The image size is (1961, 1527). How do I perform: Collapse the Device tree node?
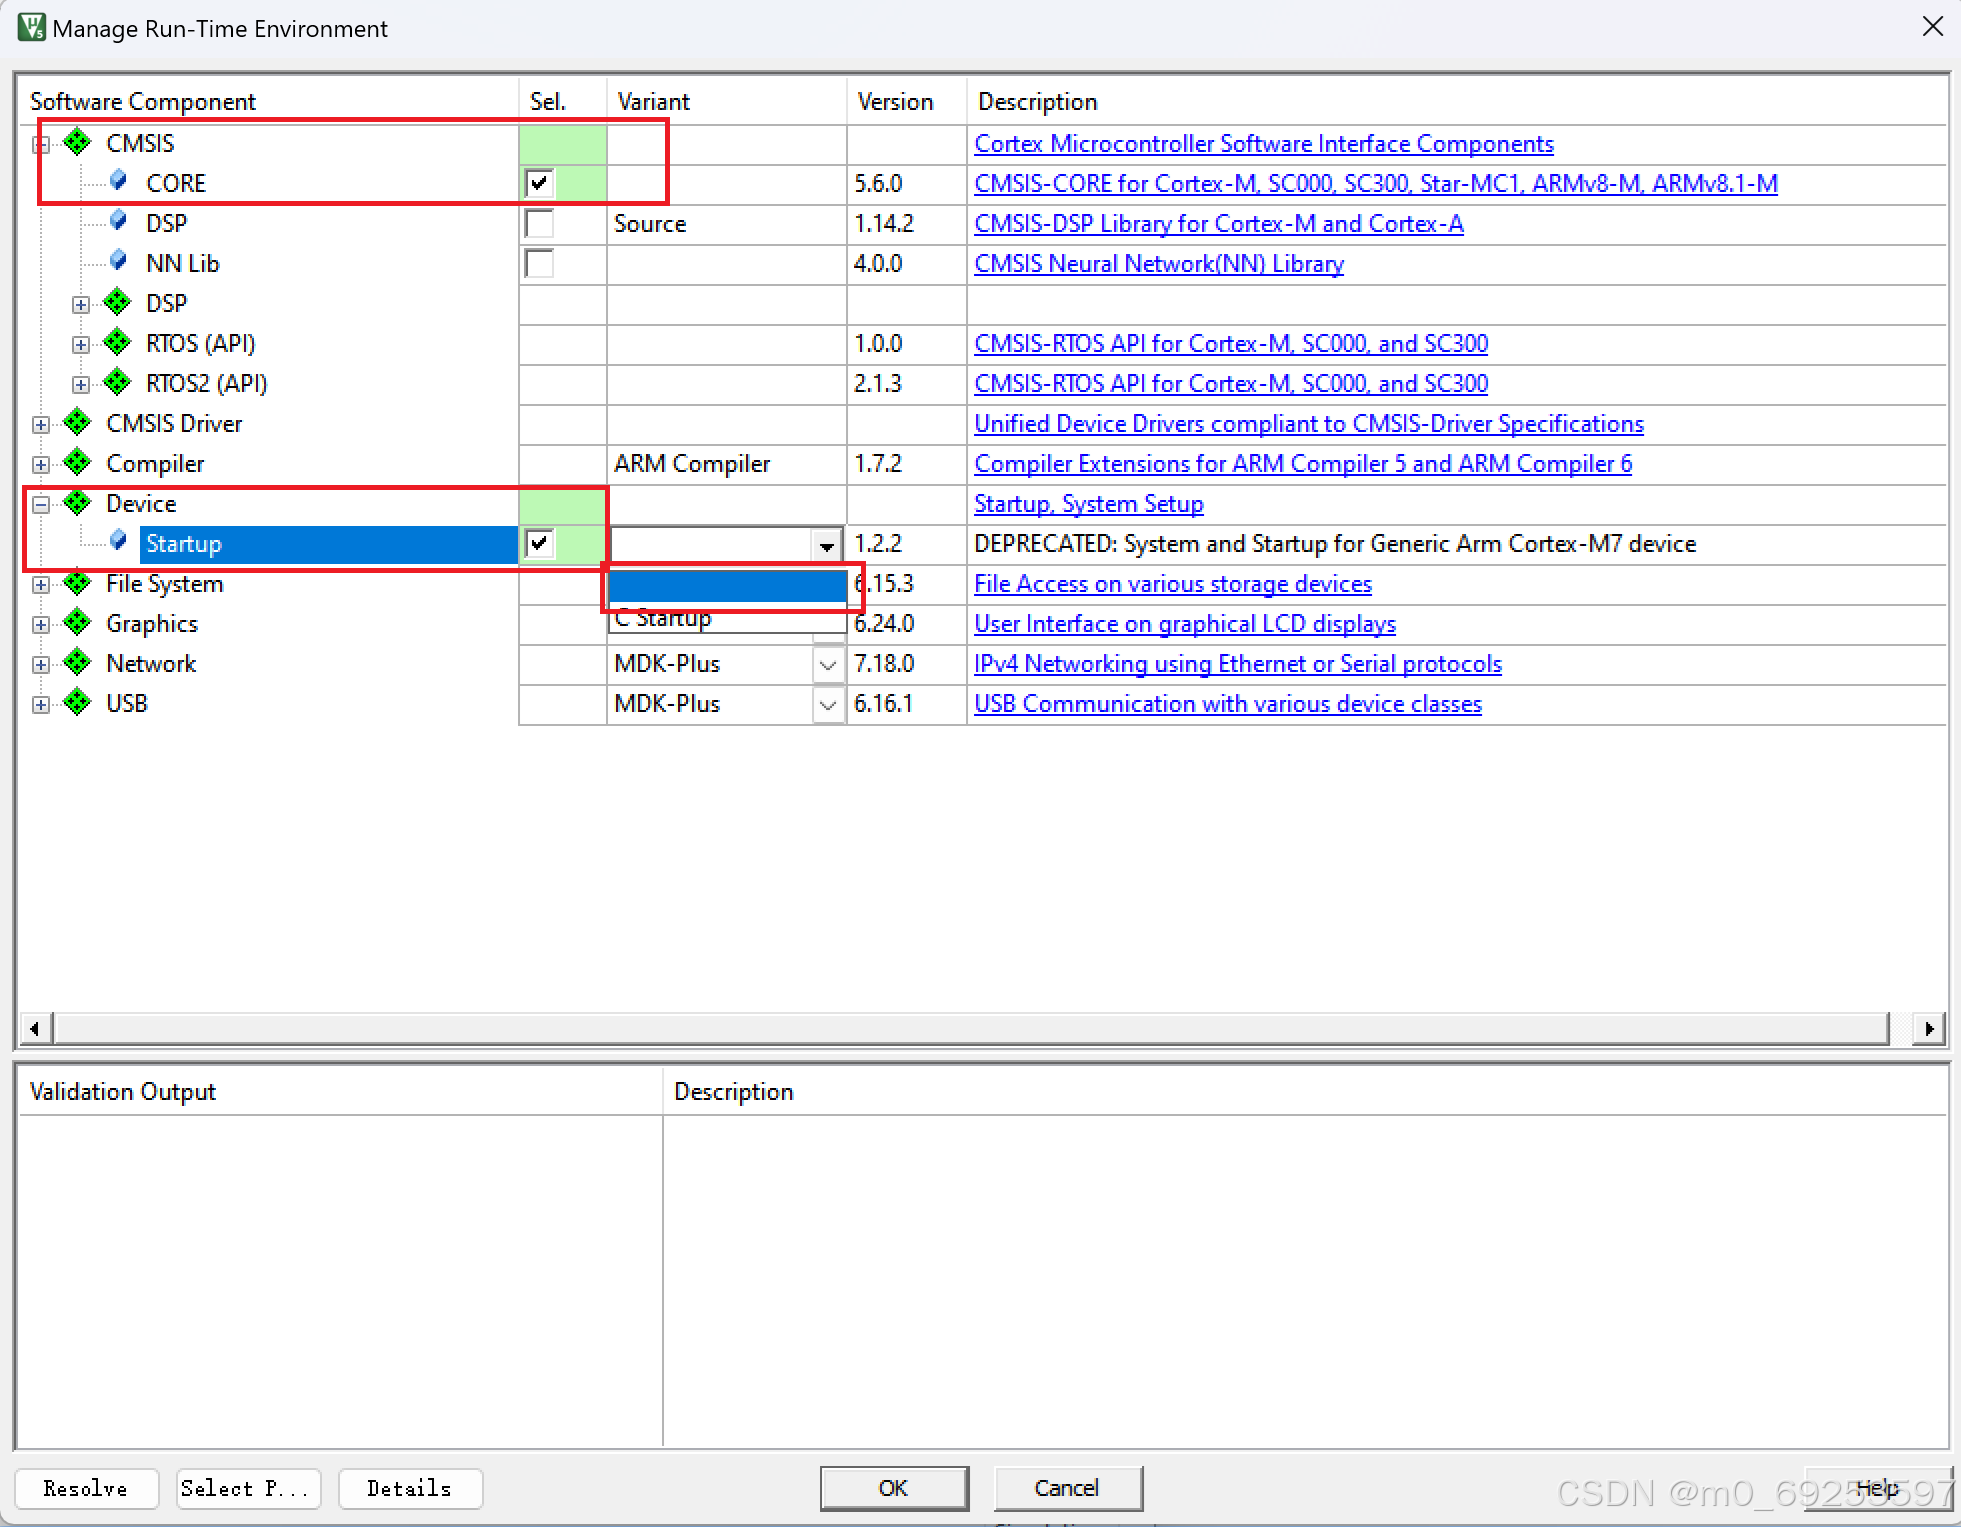tap(41, 504)
